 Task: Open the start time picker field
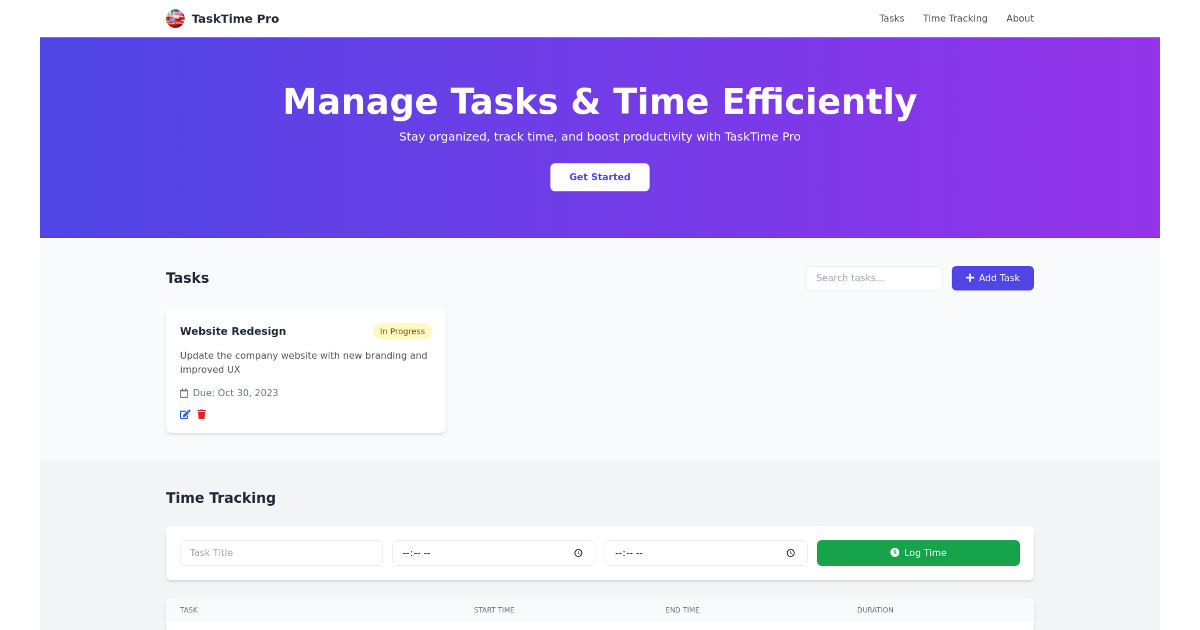(480, 552)
